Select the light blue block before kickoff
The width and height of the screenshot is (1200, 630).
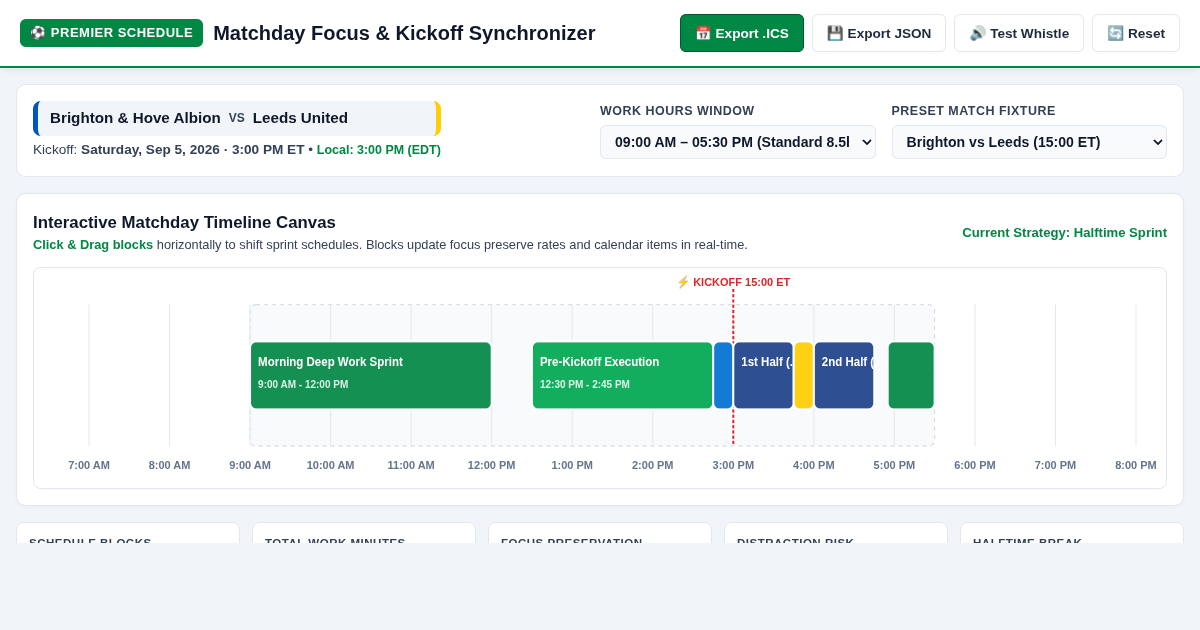point(723,375)
